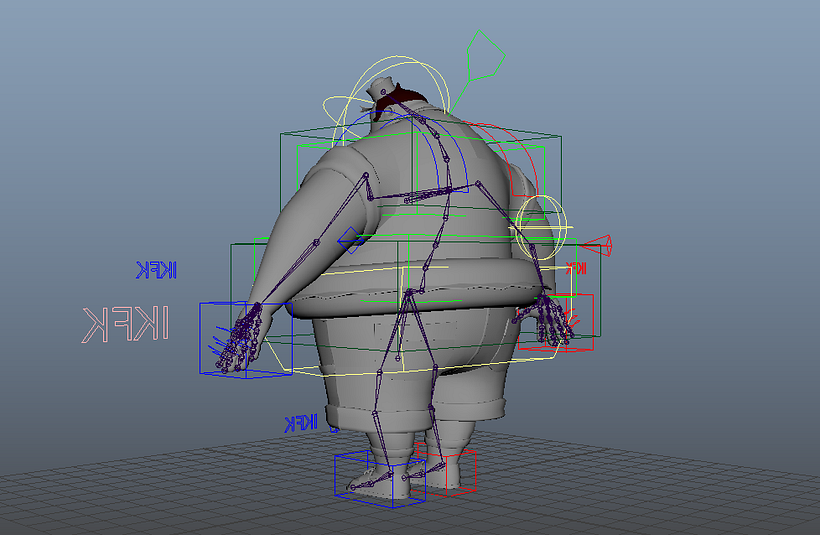The height and width of the screenshot is (535, 820).
Task: Select the red box control around the hand
Action: tap(556, 322)
